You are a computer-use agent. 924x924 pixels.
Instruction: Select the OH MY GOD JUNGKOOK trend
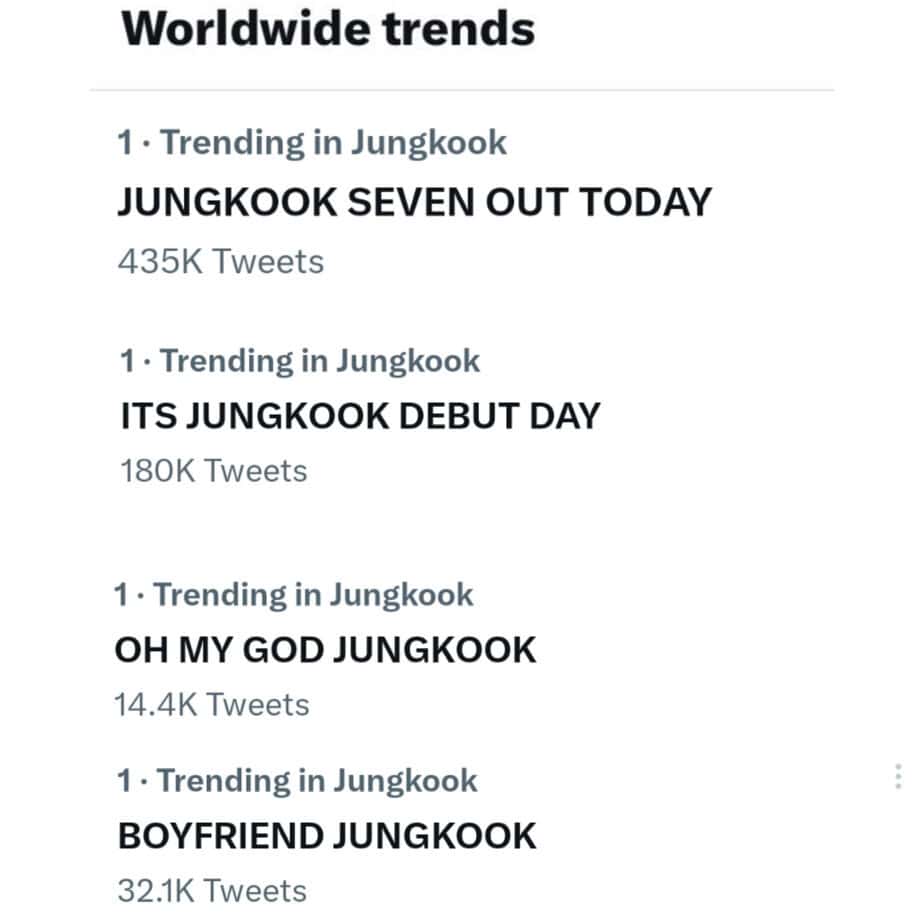[325, 650]
